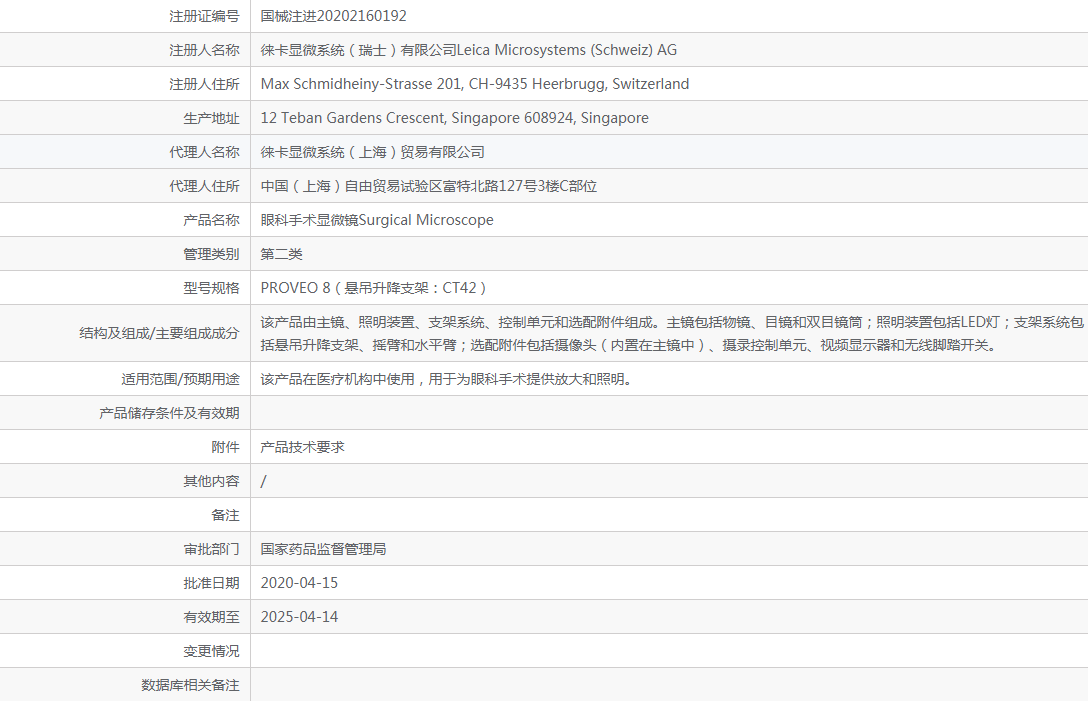Click the 其他内容 row label
Image resolution: width=1088 pixels, height=701 pixels.
pos(211,481)
